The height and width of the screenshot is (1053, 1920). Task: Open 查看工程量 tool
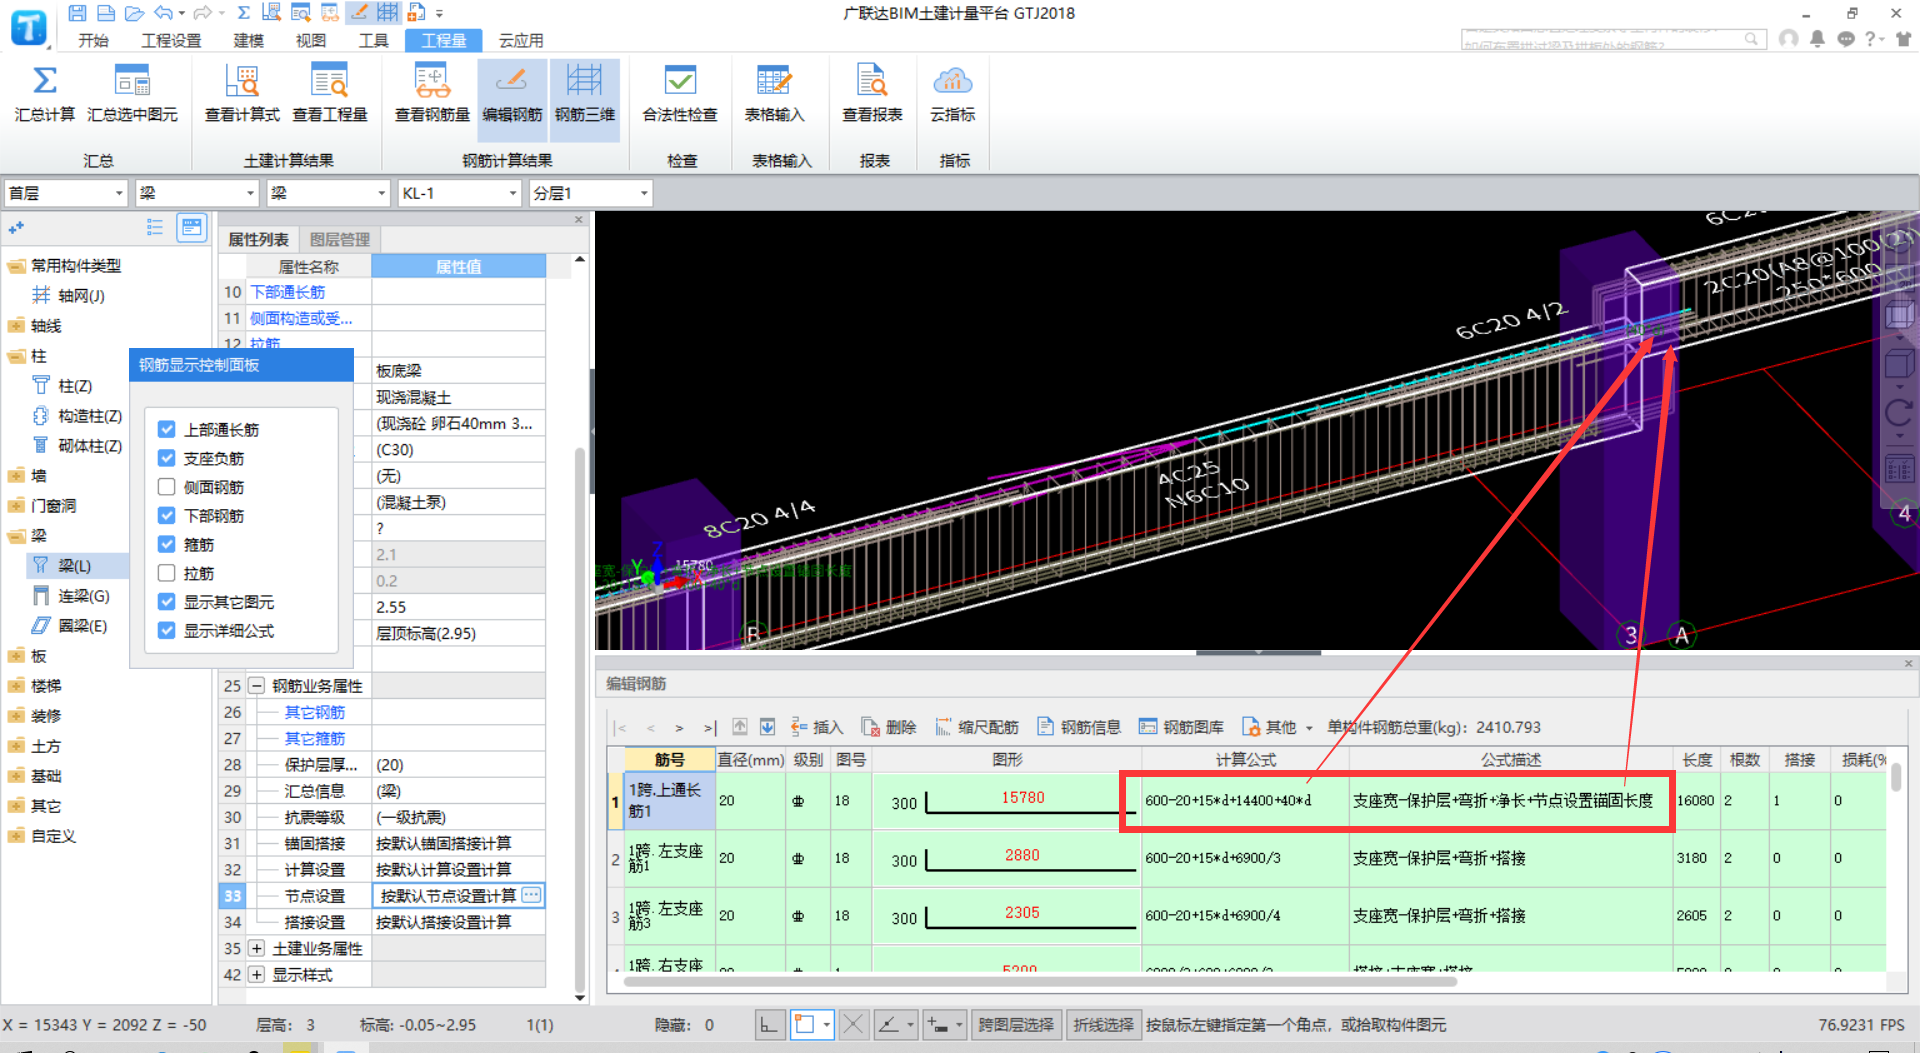pyautogui.click(x=329, y=94)
